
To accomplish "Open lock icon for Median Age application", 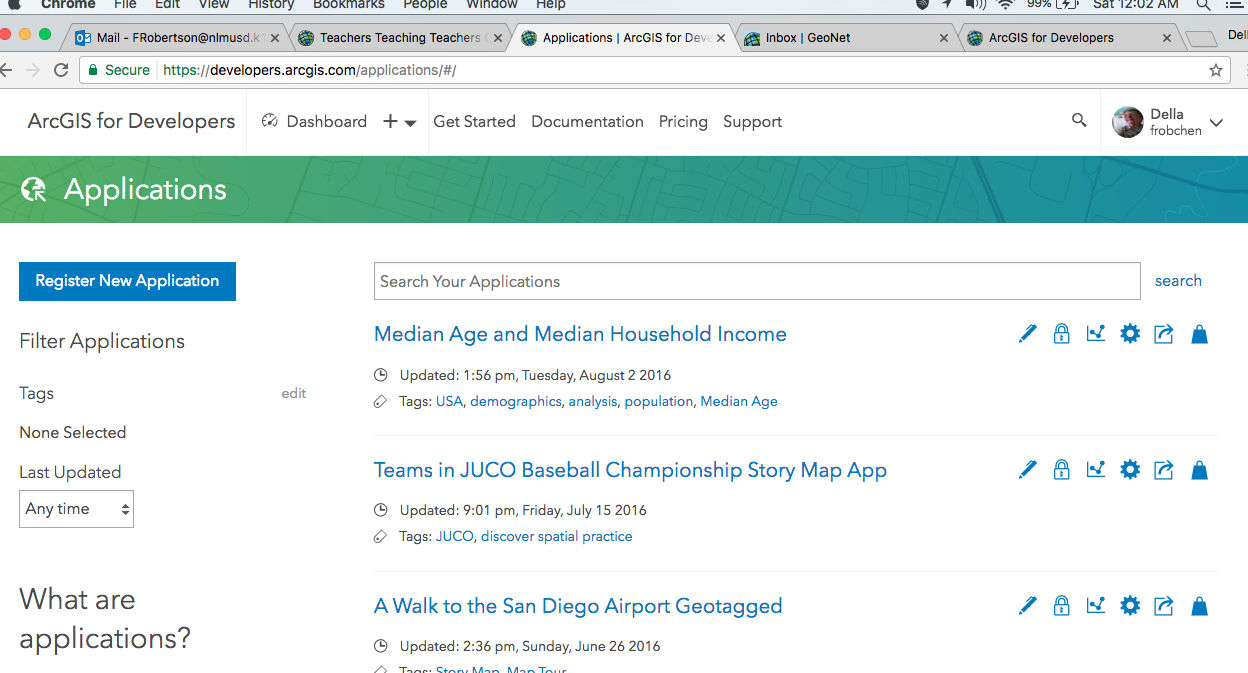I will [x=1061, y=334].
